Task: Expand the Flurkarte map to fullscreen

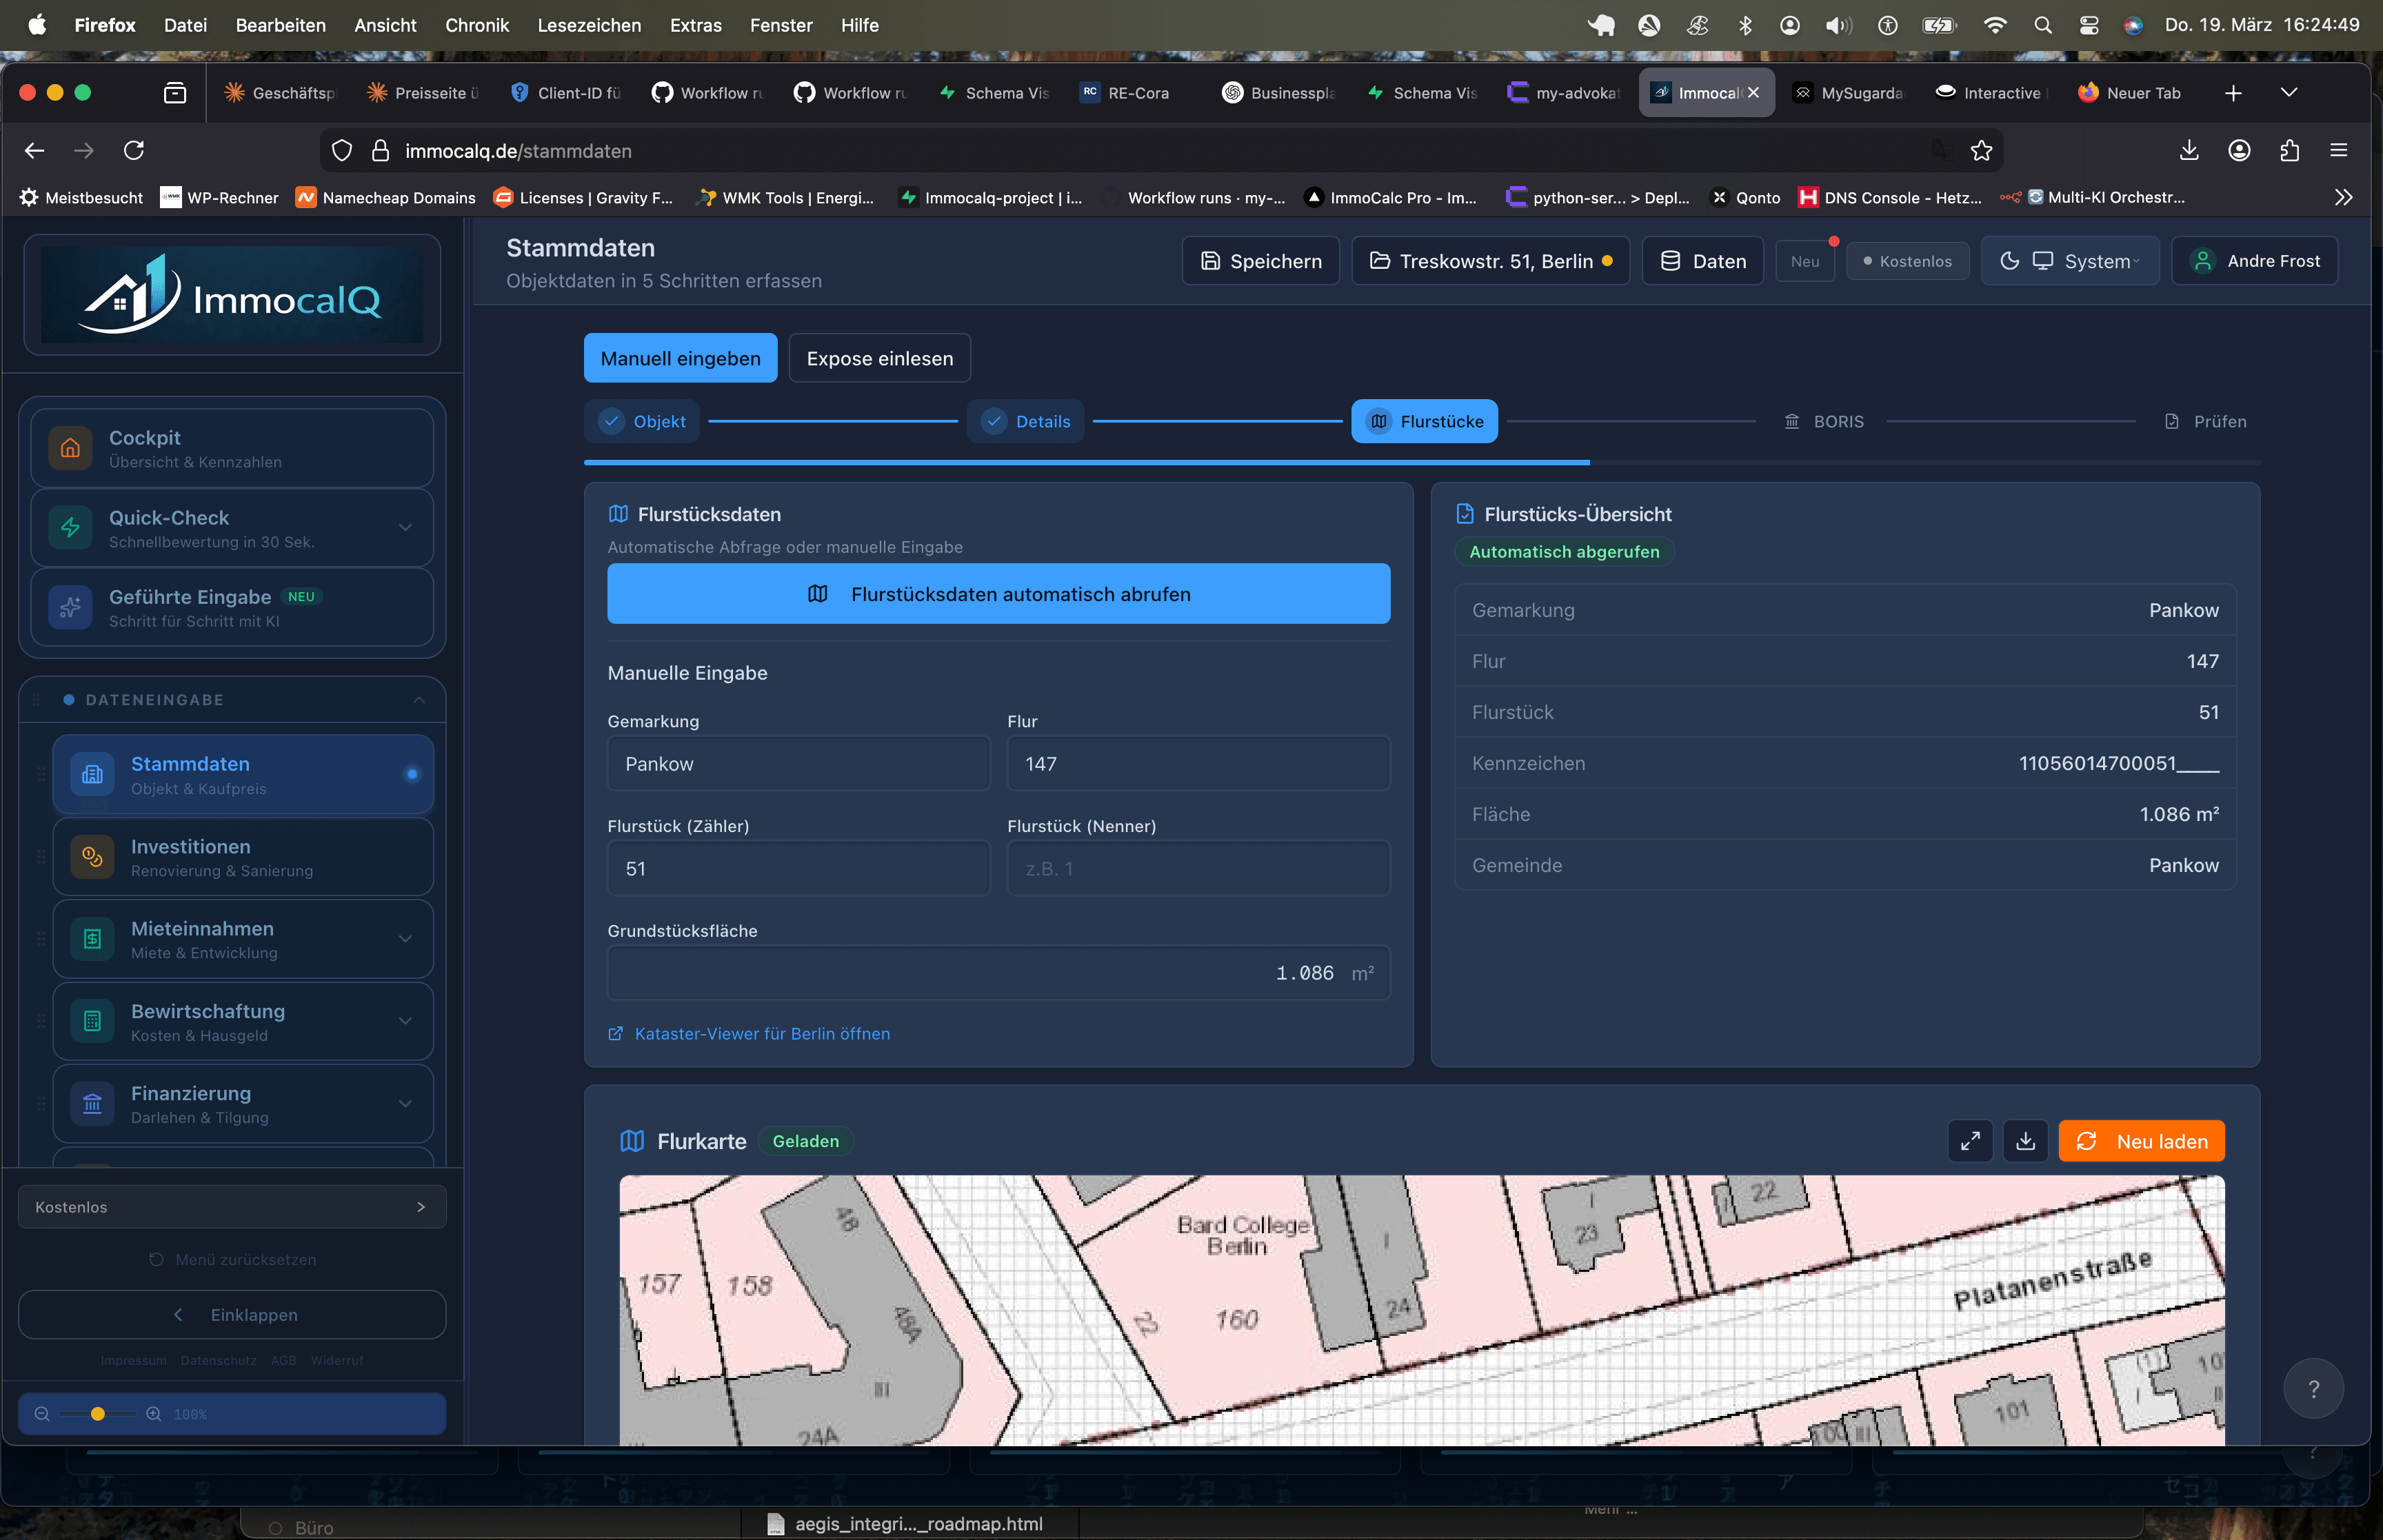Action: click(1970, 1141)
